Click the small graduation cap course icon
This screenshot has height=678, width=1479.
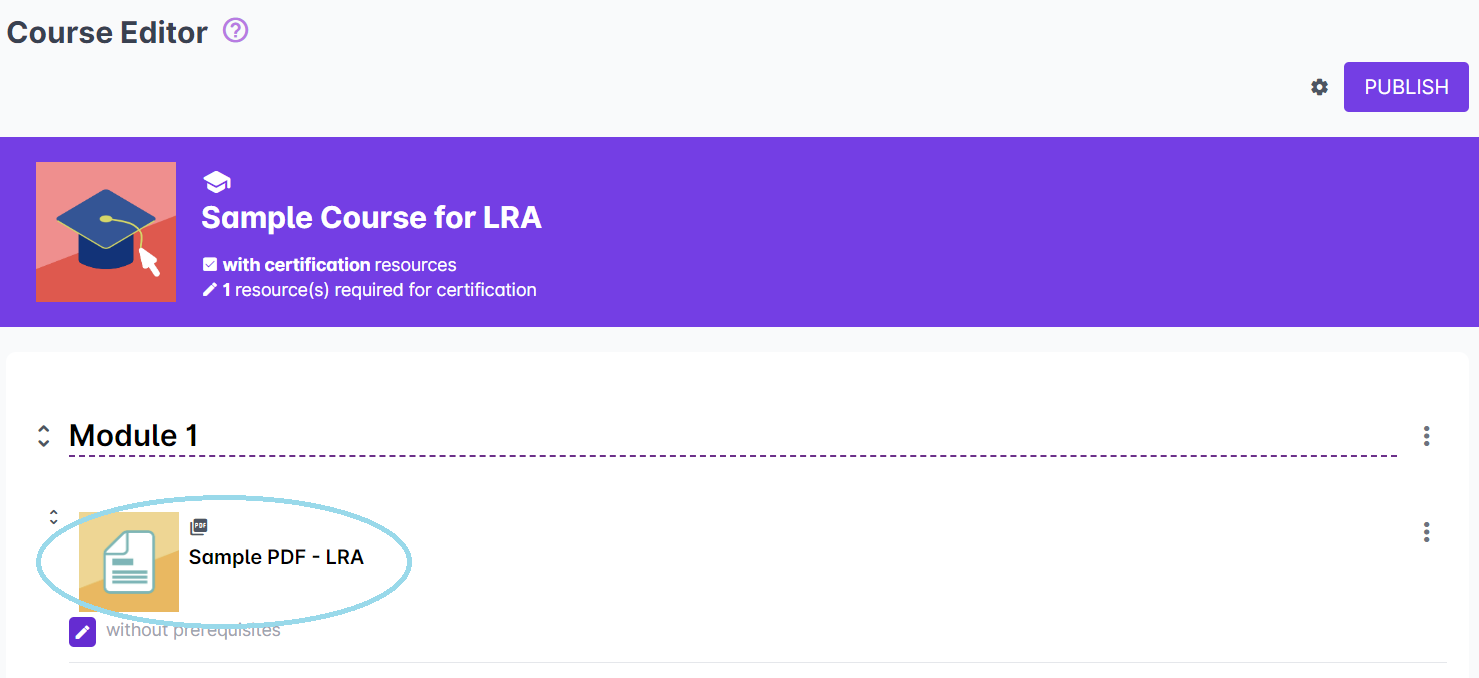[x=216, y=182]
